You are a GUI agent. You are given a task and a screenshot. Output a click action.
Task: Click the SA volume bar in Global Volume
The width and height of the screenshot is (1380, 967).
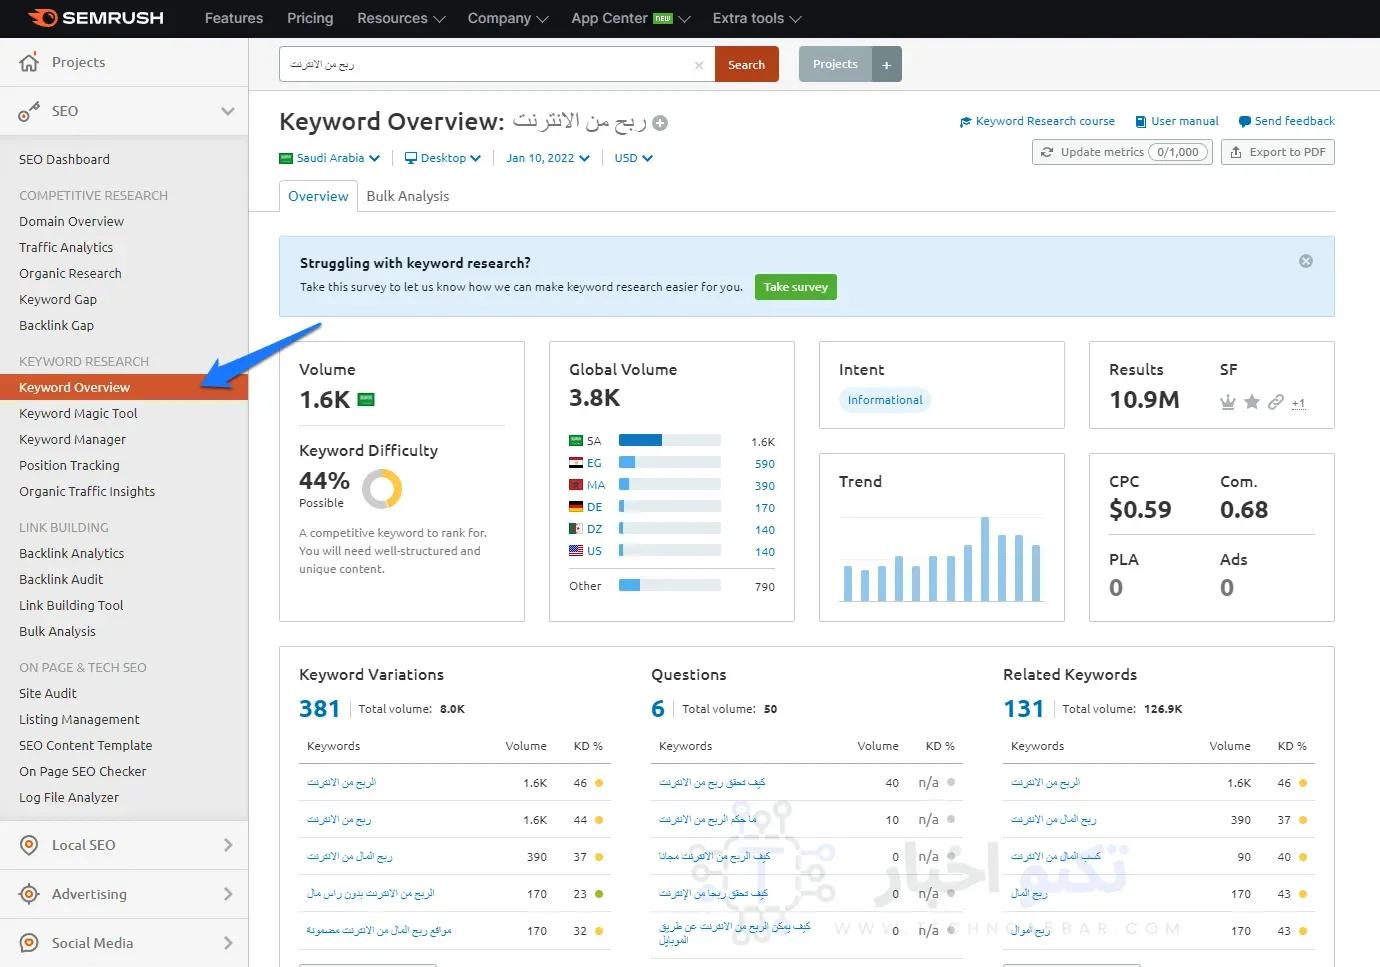669,440
